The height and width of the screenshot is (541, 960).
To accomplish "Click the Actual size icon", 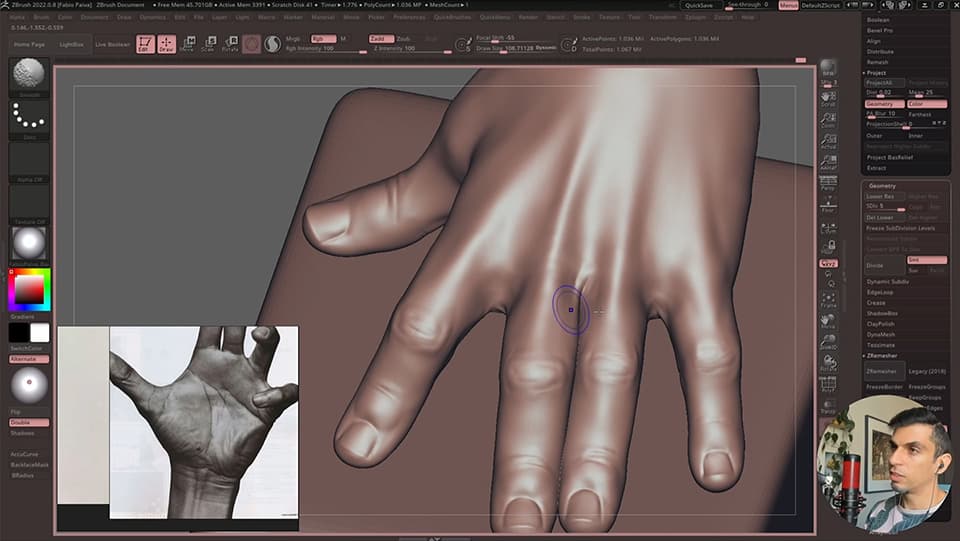I will point(828,141).
